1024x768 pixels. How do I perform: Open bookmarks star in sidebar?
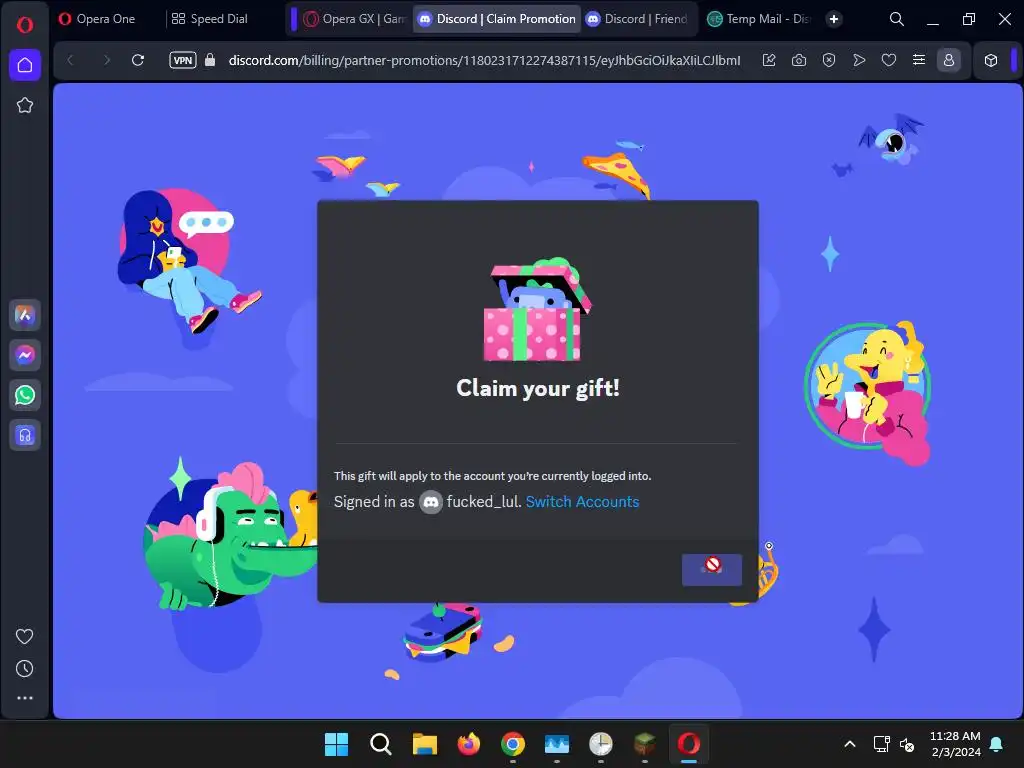tap(25, 105)
